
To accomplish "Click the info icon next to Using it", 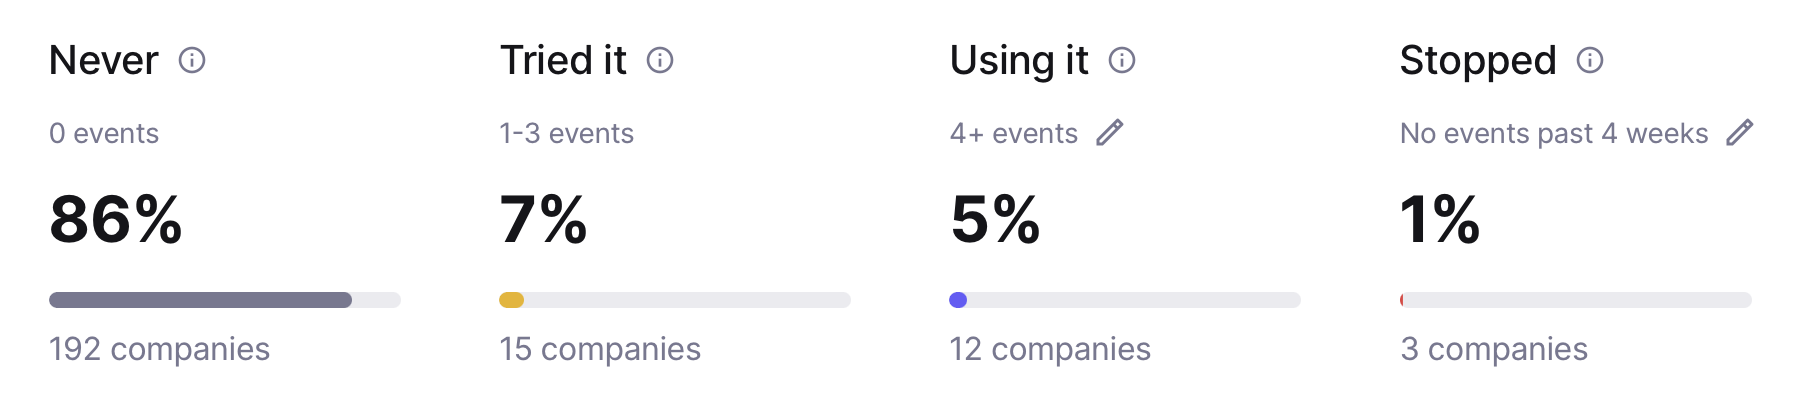I will point(1122,61).
